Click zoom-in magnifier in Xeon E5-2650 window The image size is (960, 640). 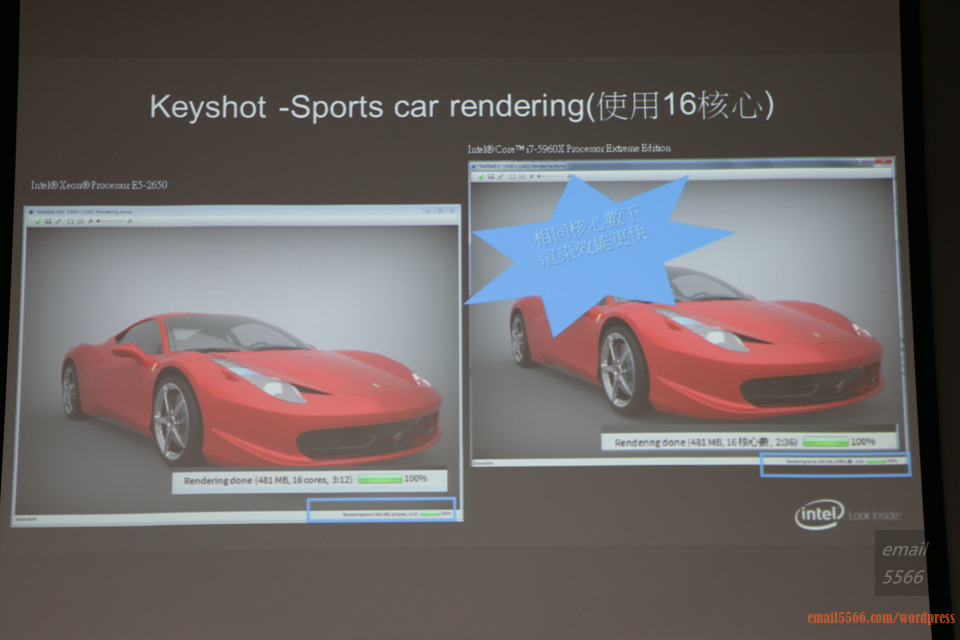coord(130,222)
